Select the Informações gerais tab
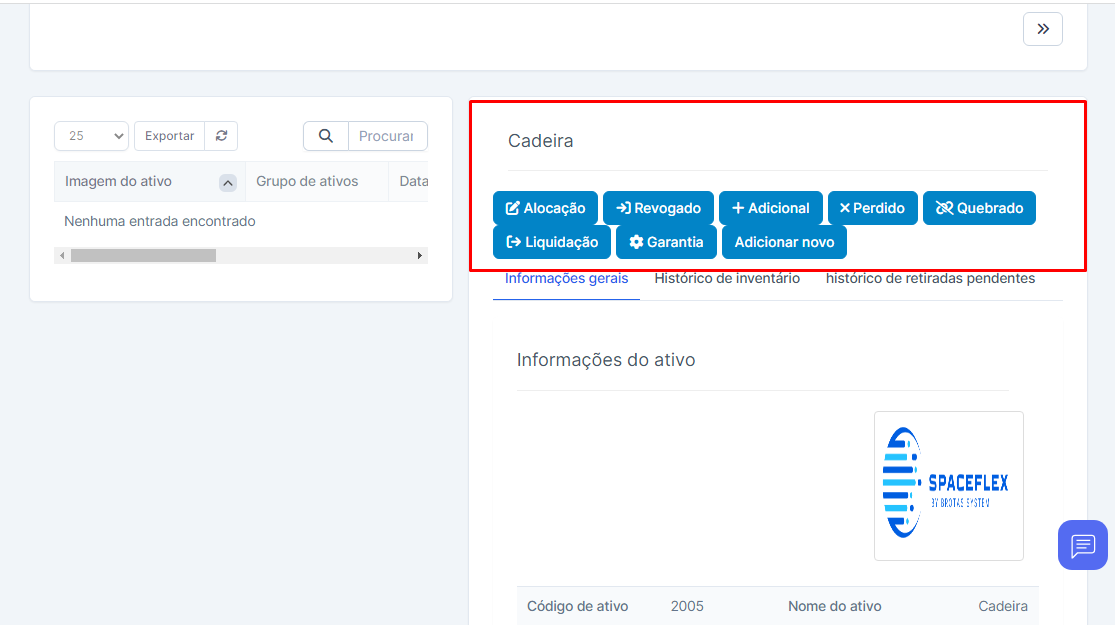Image resolution: width=1115 pixels, height=625 pixels. click(566, 279)
